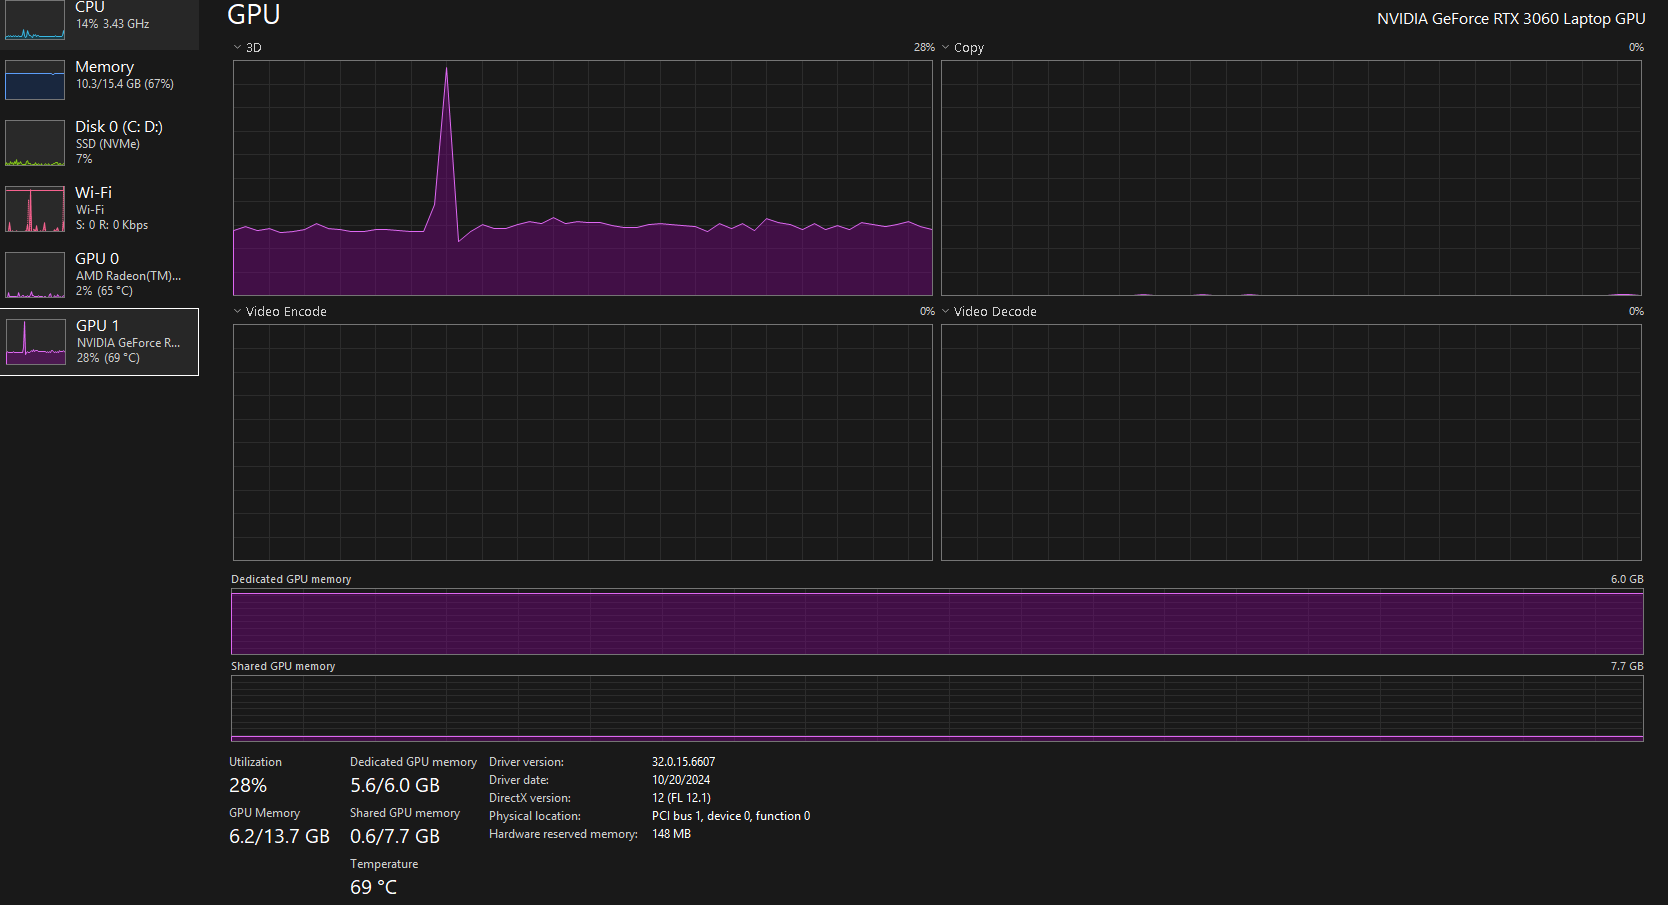This screenshot has width=1668, height=905.
Task: Select GPU 1 NVIDIA GeForce item
Action: (100, 342)
